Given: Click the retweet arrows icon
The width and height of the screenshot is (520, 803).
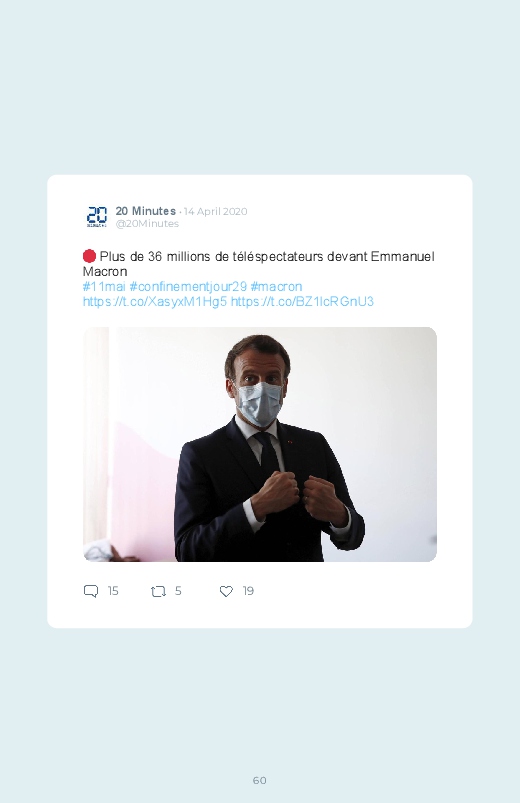Looking at the screenshot, I should [x=158, y=591].
